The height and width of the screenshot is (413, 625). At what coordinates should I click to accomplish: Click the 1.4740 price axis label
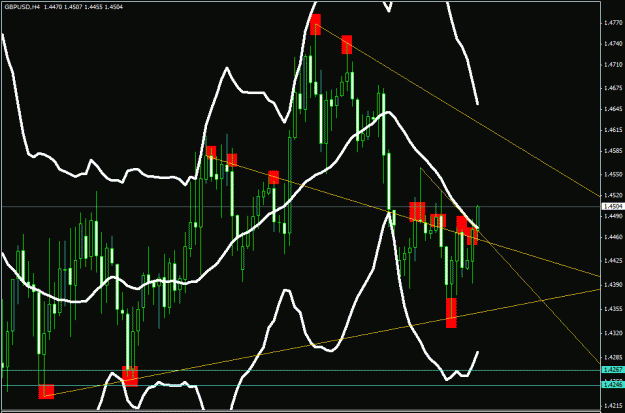(x=612, y=44)
